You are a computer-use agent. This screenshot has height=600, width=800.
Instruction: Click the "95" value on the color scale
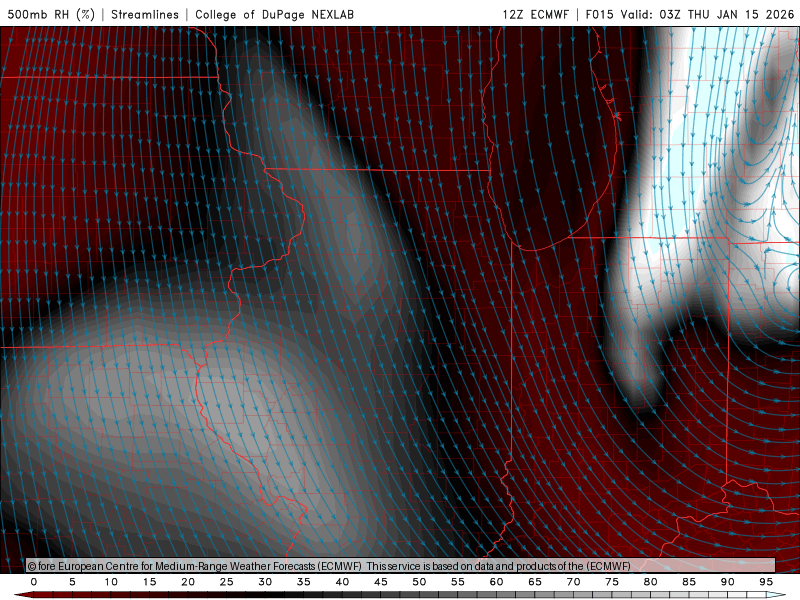(766, 582)
